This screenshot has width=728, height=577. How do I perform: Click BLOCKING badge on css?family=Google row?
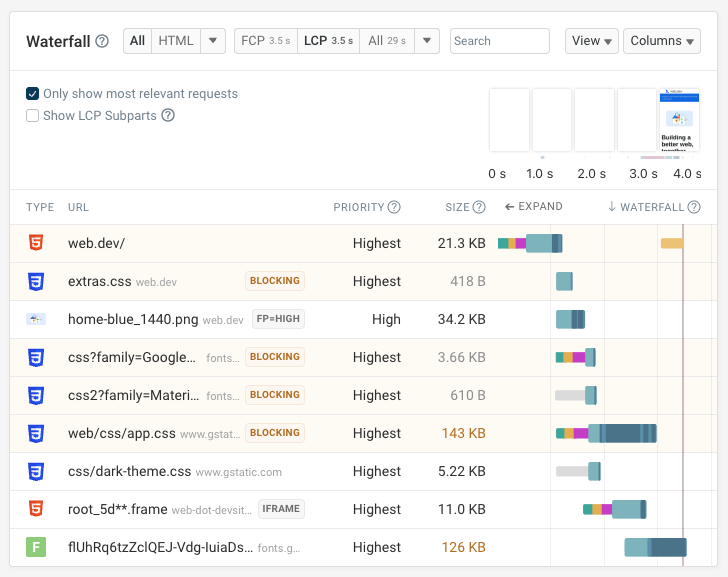(x=275, y=357)
